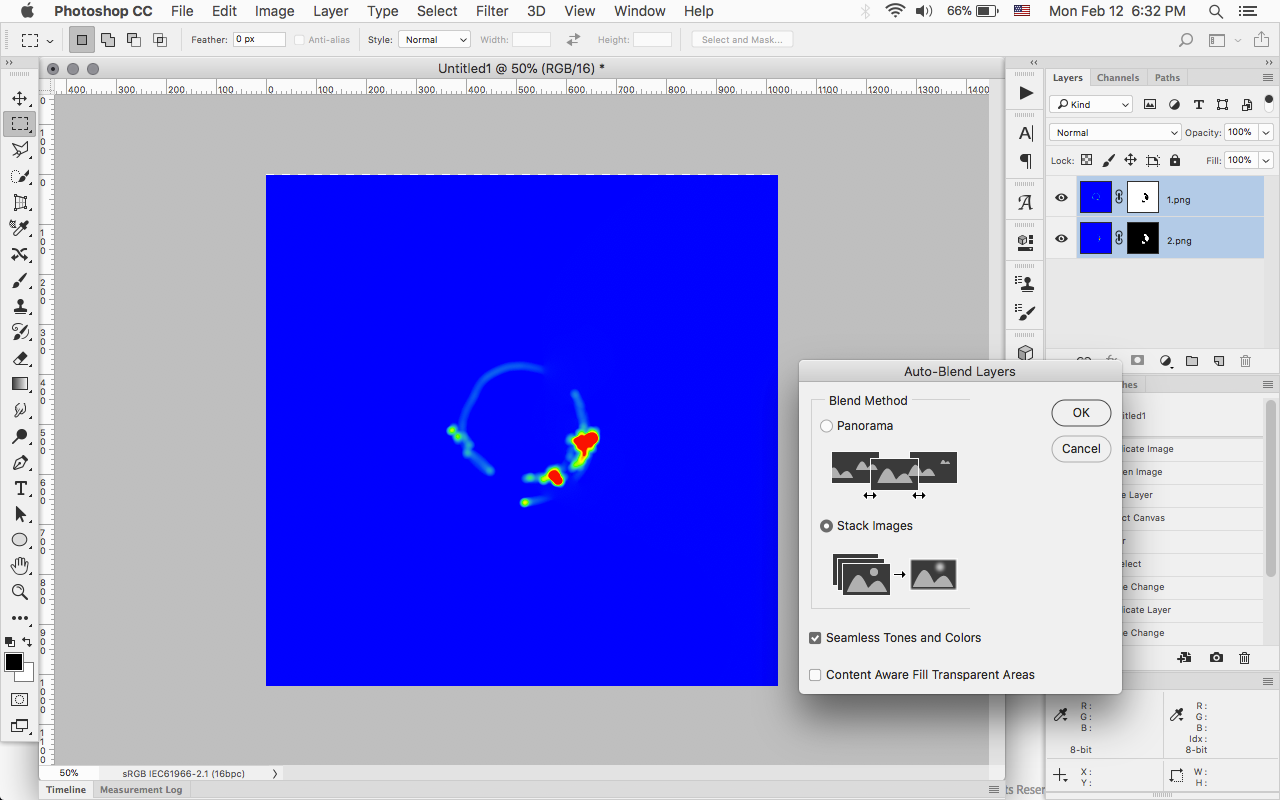Select the Brush tool in toolbox
This screenshot has width=1280, height=800.
tap(19, 280)
